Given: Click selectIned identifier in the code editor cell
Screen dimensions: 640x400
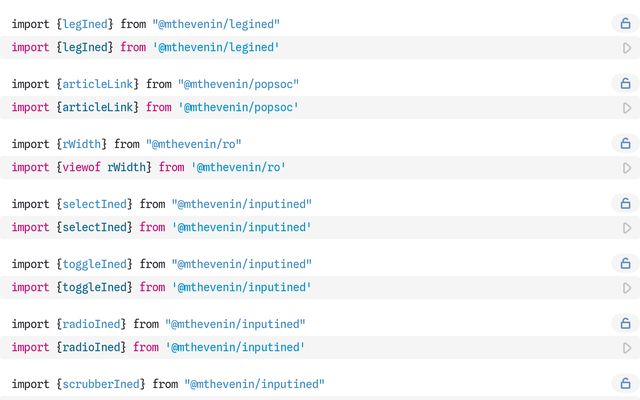Looking at the screenshot, I should point(95,227).
